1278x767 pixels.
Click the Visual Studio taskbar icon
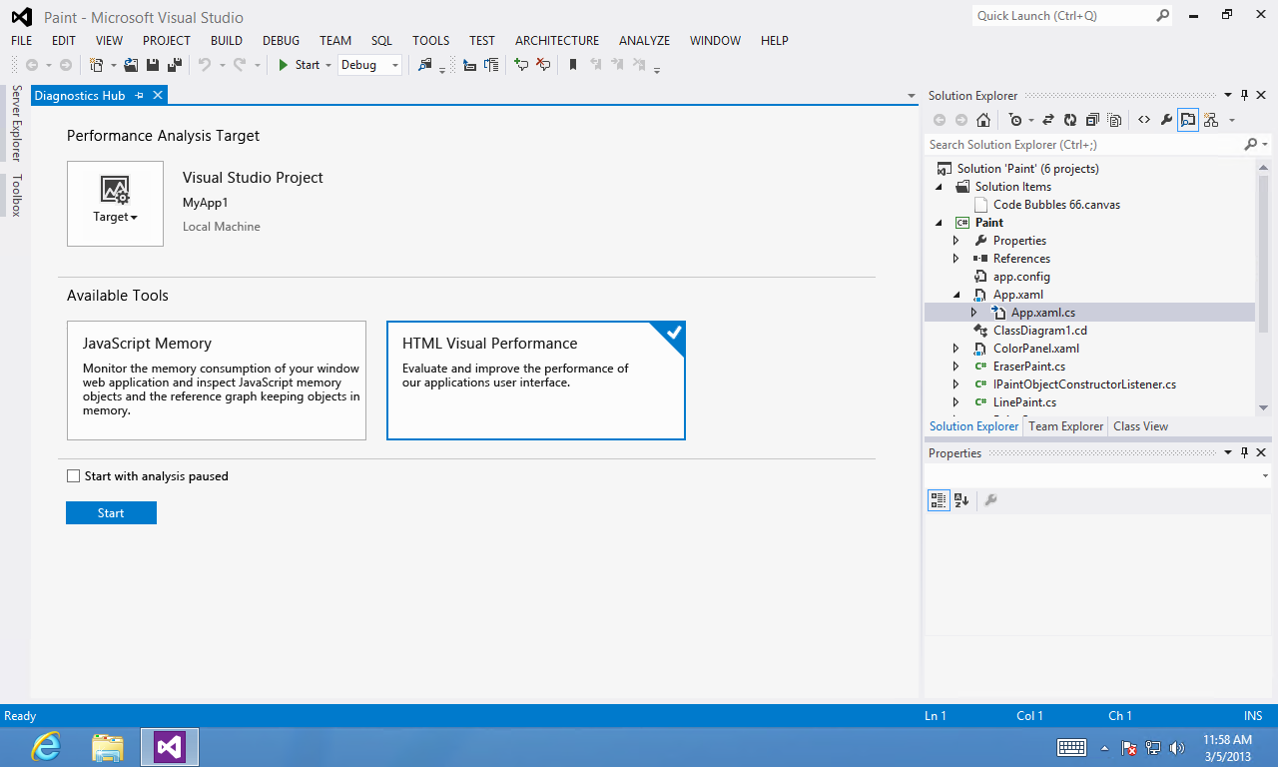[x=170, y=746]
